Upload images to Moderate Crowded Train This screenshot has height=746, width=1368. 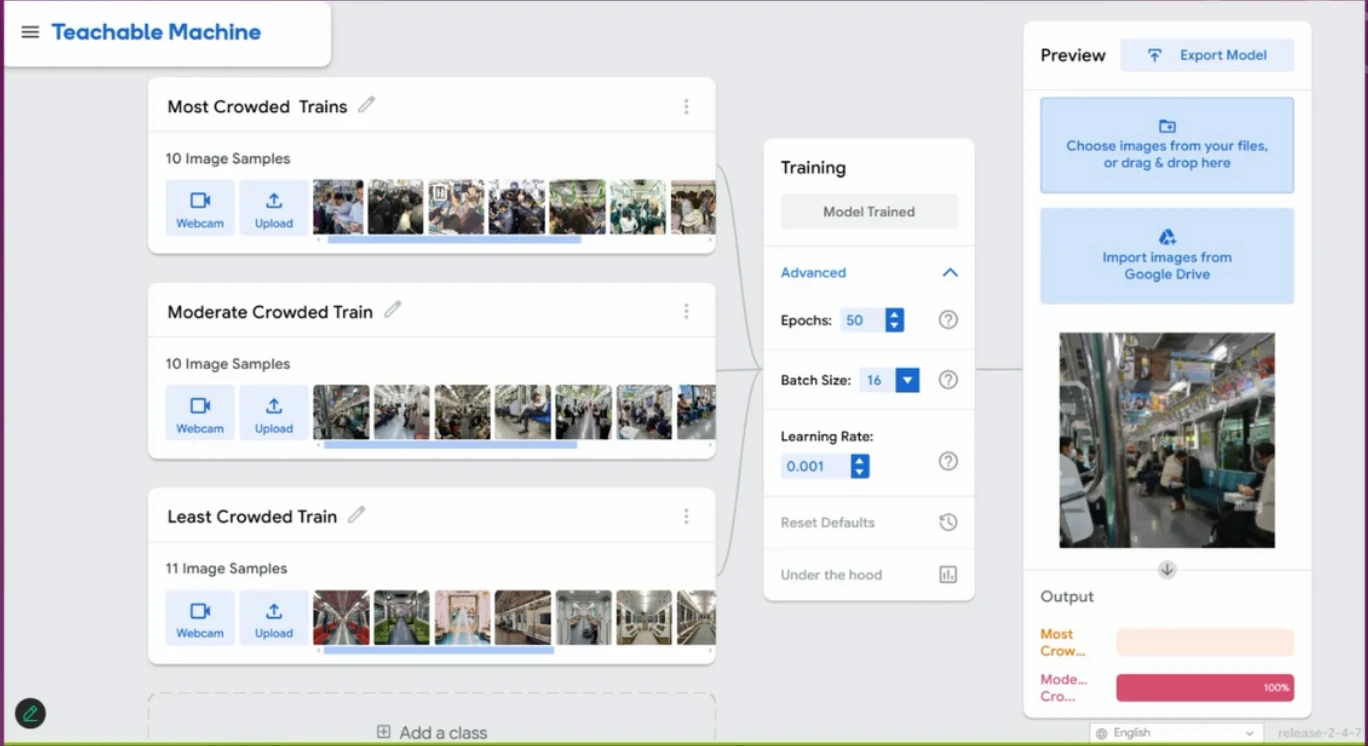(274, 413)
